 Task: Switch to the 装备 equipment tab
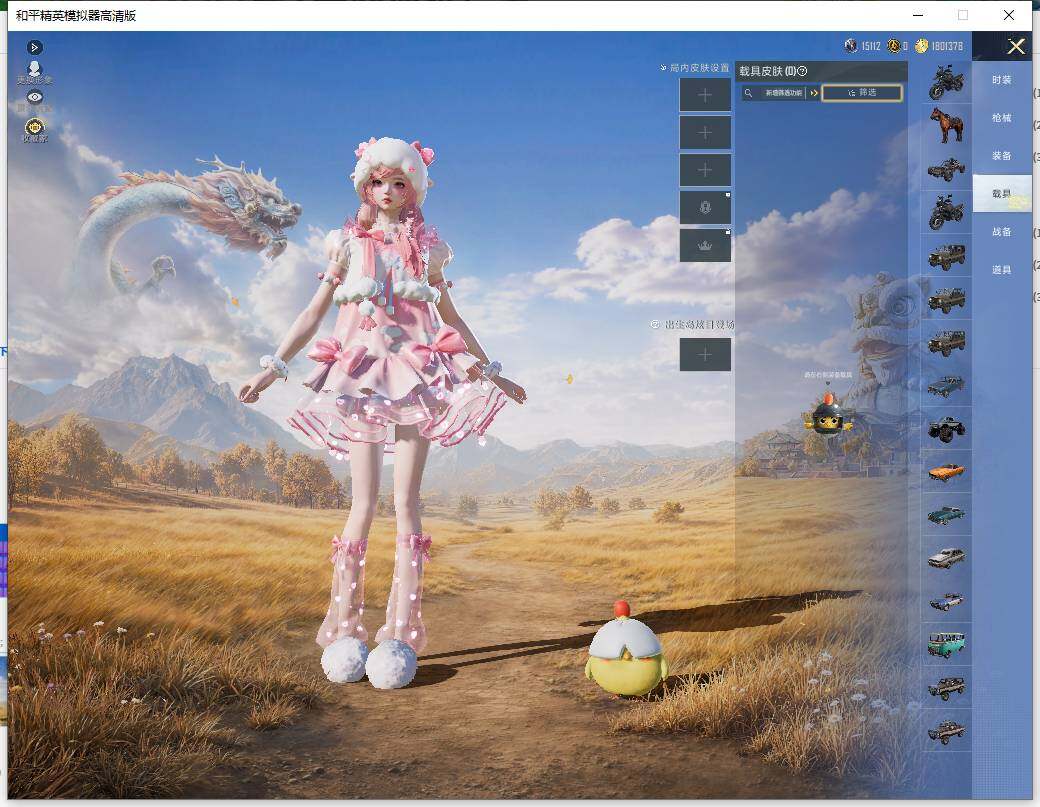(1002, 155)
